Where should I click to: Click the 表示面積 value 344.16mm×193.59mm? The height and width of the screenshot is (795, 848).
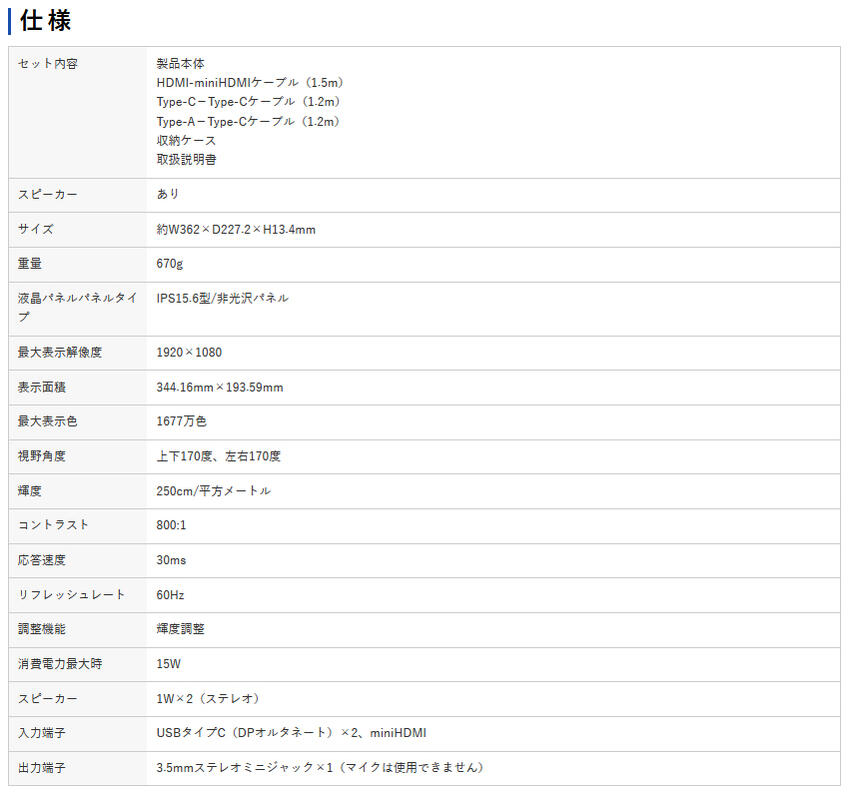(x=220, y=387)
